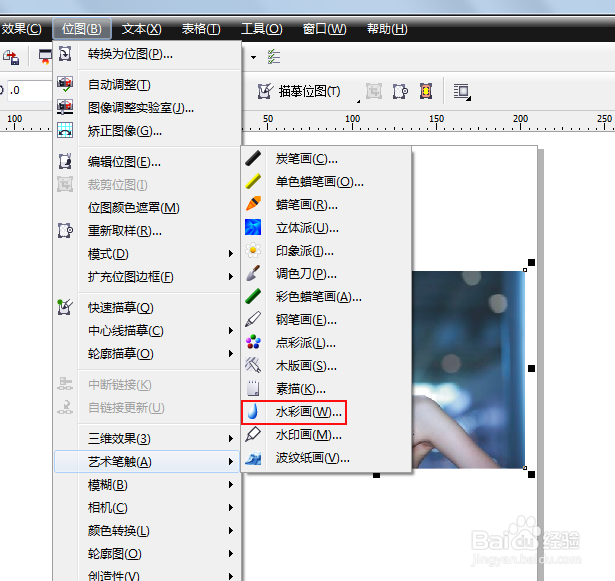The image size is (615, 581).
Task: Click the charcoal (炭笔画) pencil icon
Action: tap(253, 158)
